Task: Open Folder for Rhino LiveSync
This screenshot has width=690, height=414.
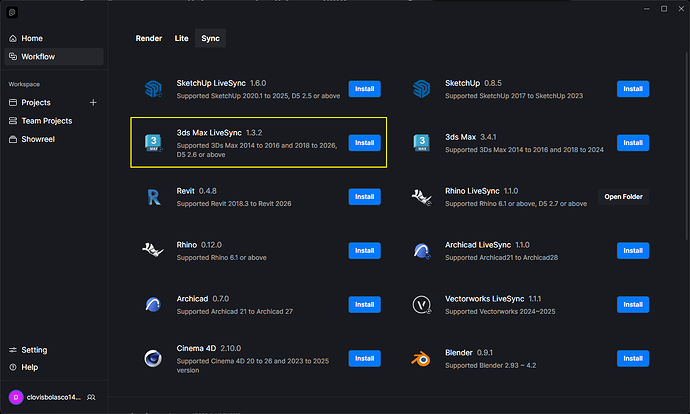Action: click(623, 197)
